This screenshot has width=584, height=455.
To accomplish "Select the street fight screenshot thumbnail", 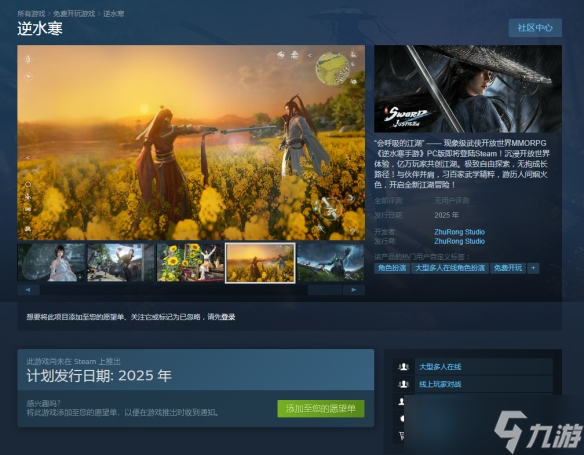I will 121,263.
